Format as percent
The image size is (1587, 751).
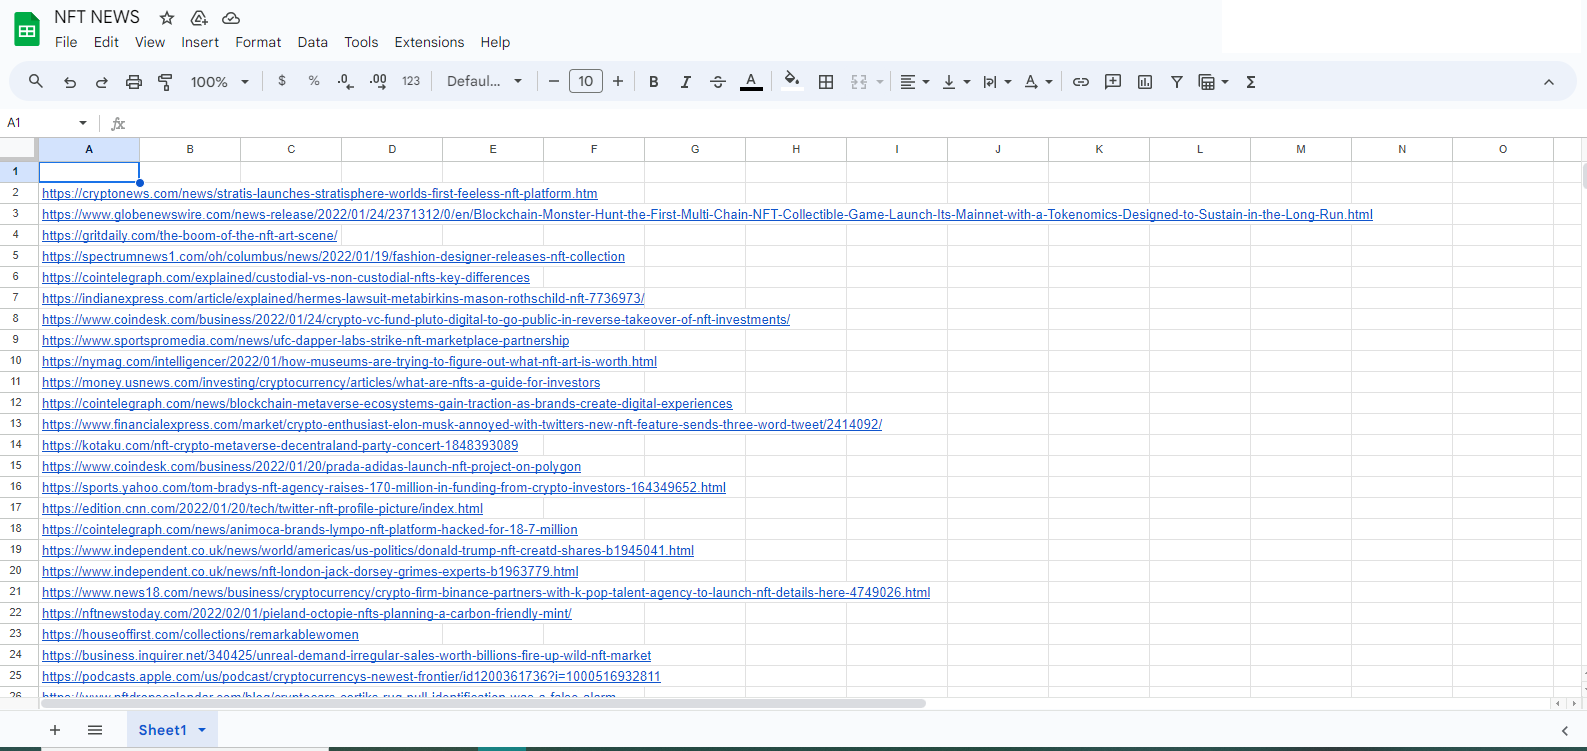coord(314,82)
